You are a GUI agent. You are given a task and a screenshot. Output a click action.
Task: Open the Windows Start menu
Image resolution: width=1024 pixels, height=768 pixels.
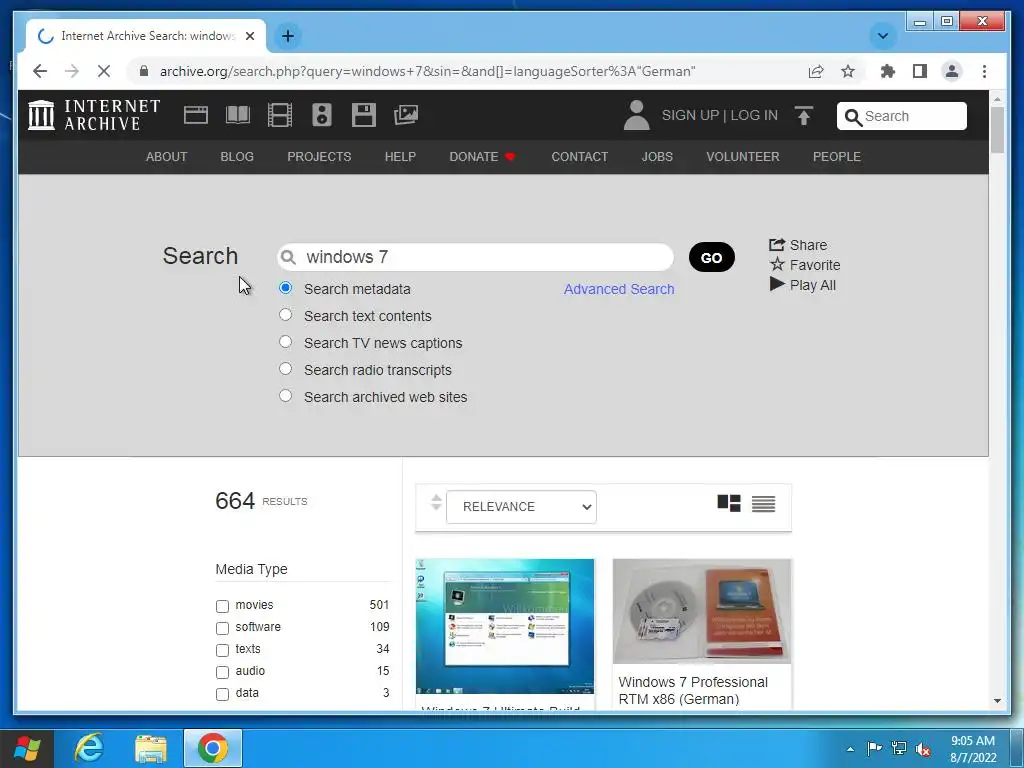pyautogui.click(x=27, y=748)
